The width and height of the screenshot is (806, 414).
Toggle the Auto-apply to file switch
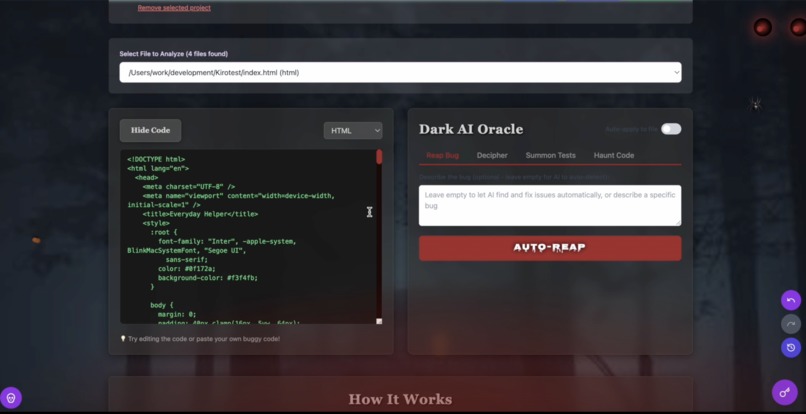[671, 129]
